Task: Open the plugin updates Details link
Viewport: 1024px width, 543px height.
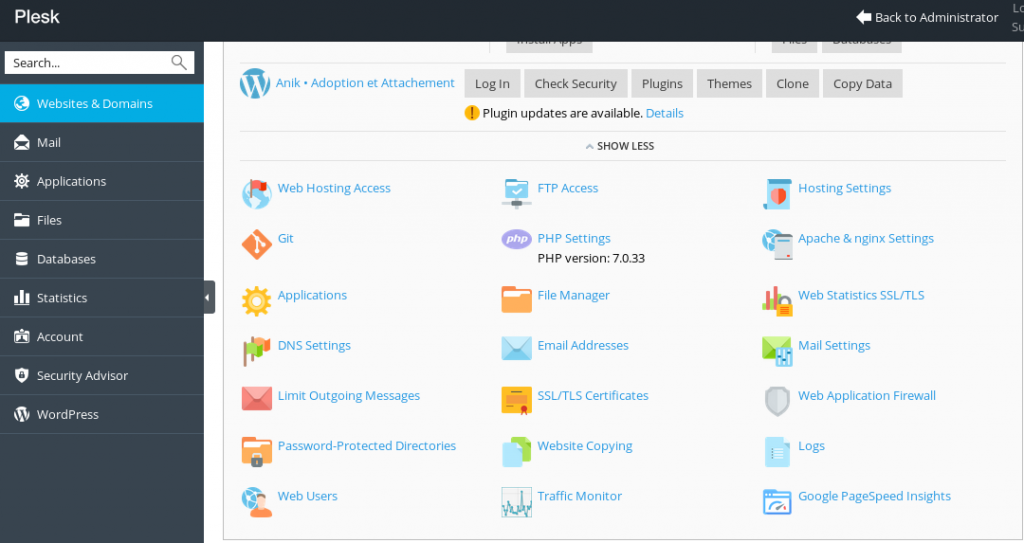Action: point(664,113)
